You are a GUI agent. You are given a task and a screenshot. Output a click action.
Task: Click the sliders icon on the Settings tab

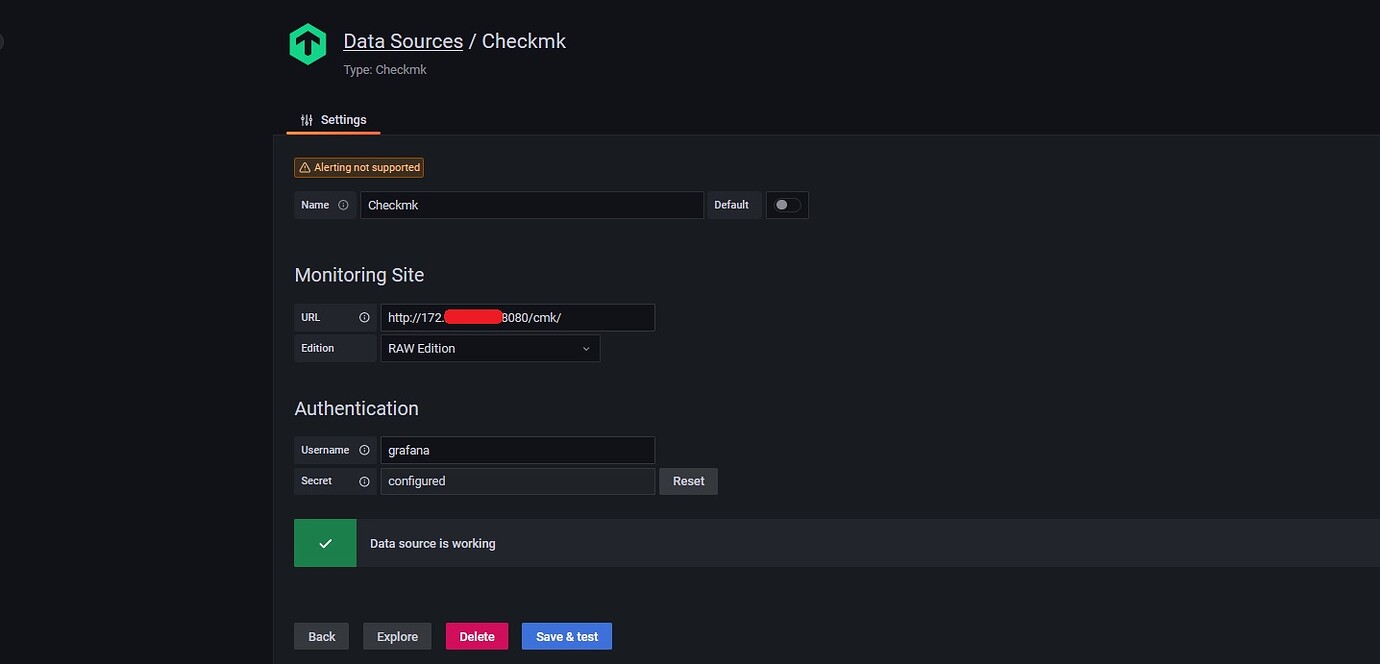307,119
